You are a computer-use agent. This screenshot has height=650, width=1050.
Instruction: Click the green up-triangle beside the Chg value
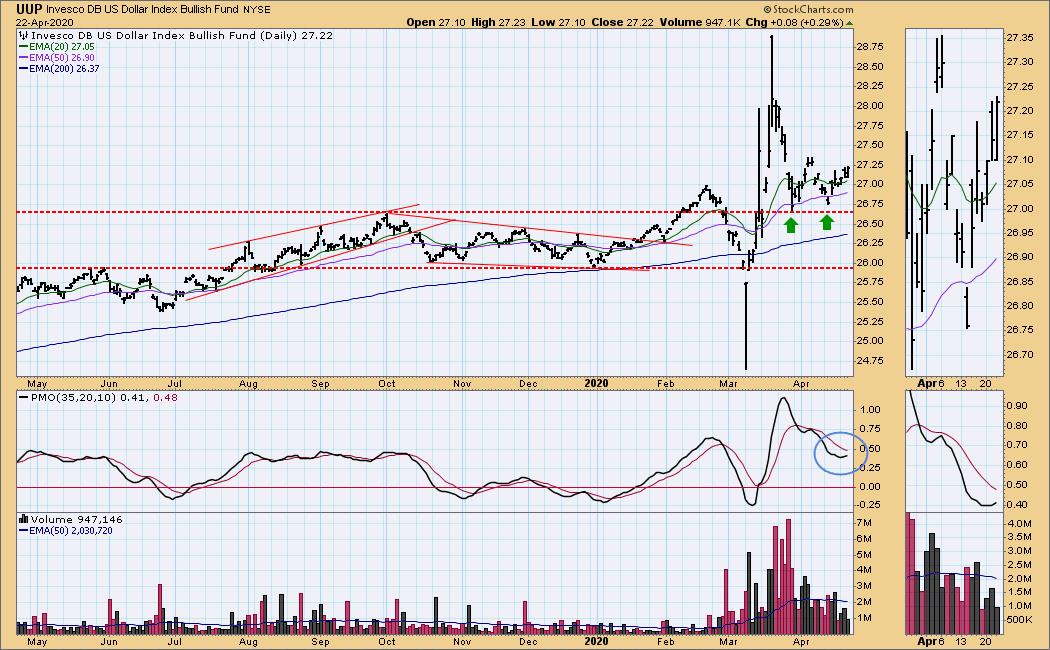[x=849, y=23]
